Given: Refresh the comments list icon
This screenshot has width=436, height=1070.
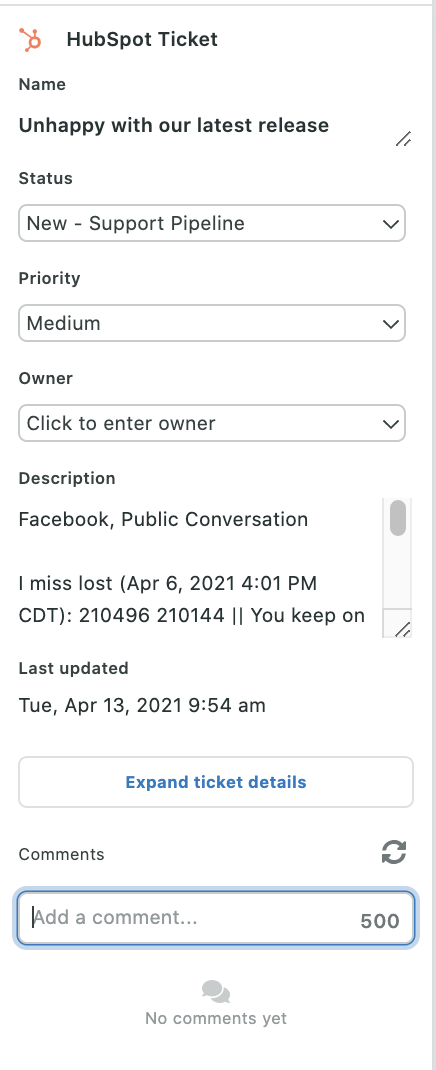Looking at the screenshot, I should click(x=394, y=852).
